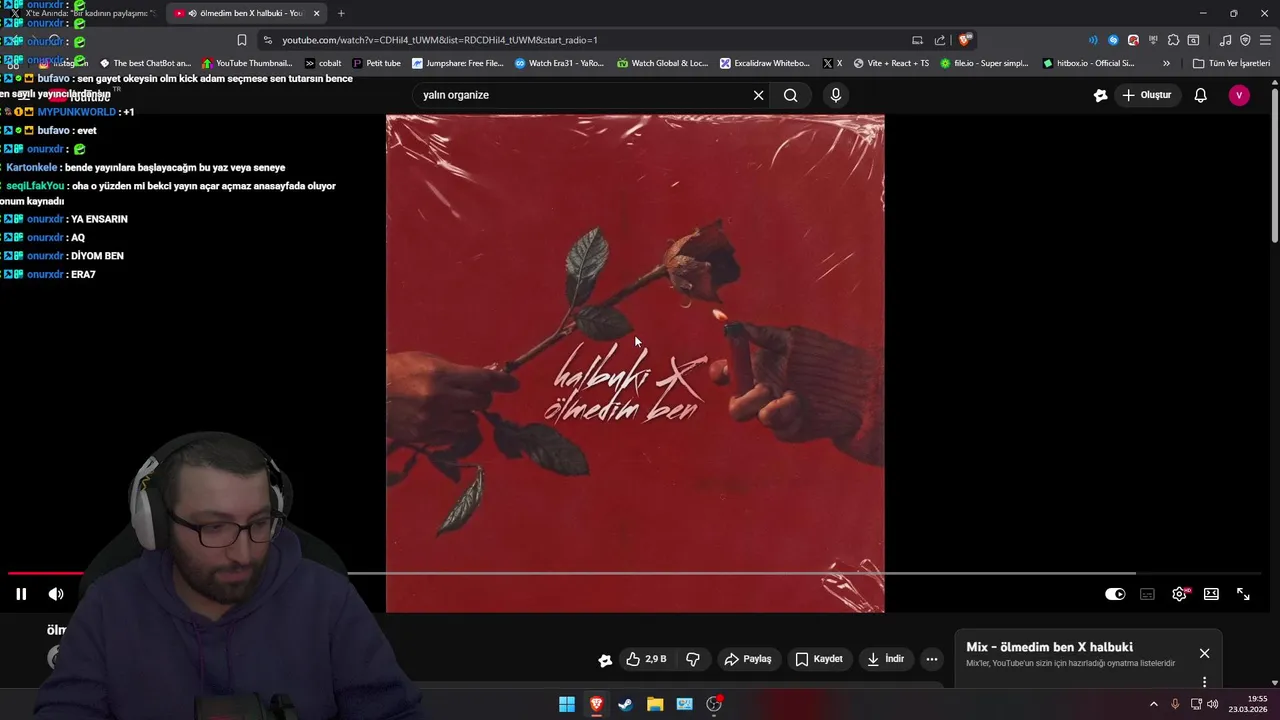Open the Brave VPN shield icon
1280x720 pixels.
pyautogui.click(x=1245, y=40)
